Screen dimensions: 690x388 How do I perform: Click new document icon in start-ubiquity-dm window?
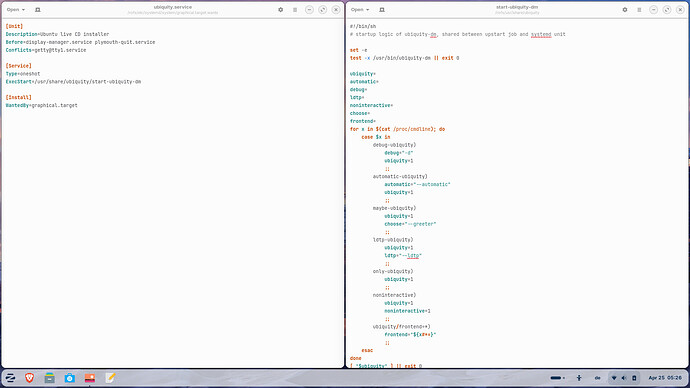point(382,10)
